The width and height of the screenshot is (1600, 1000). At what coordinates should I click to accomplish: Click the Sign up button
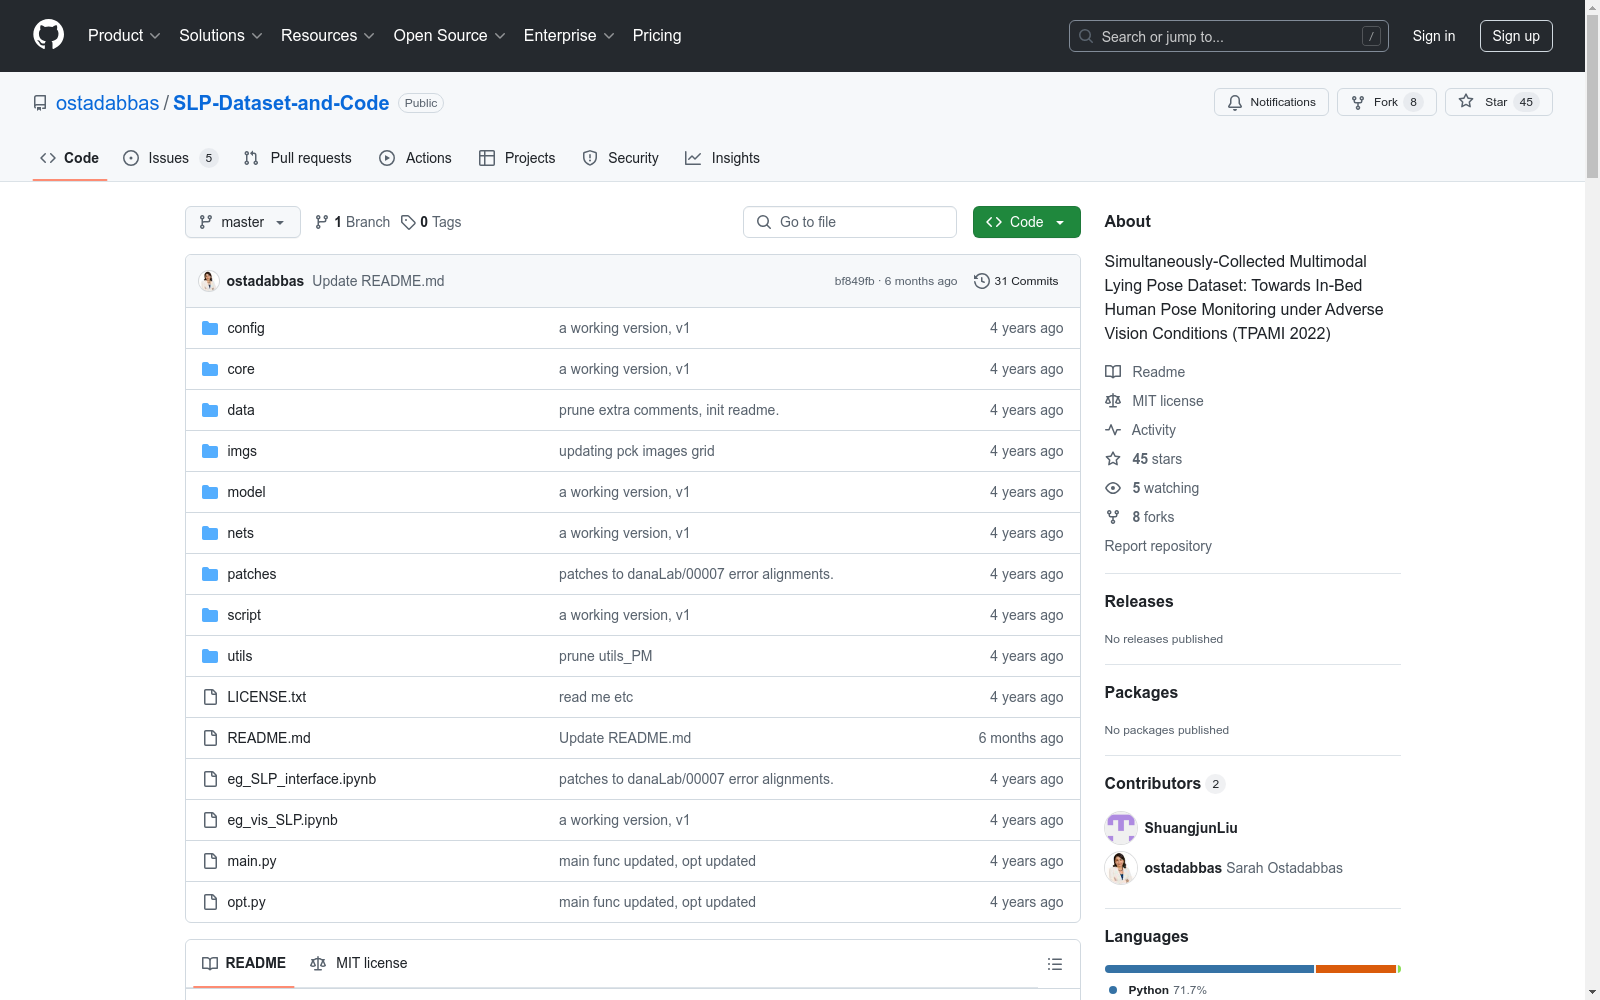click(1516, 36)
